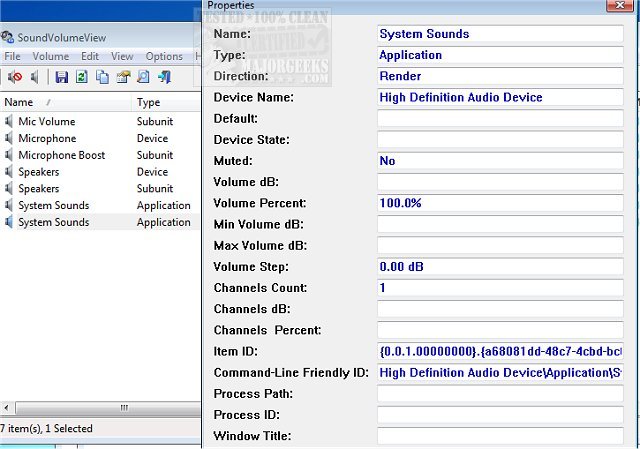Click the Save floppy disk icon
640x449 pixels.
62,77
